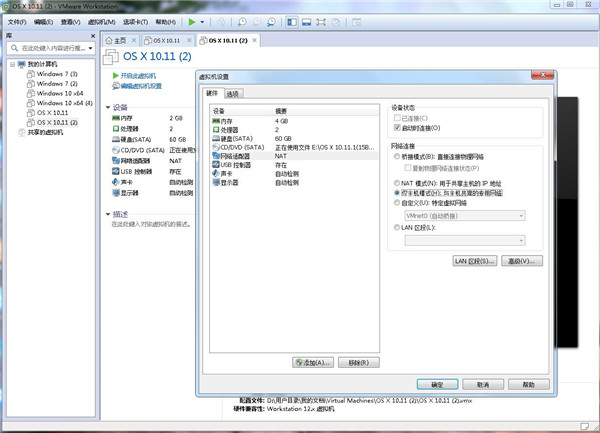This screenshot has height=433, width=600.
Task: Choose the NAT 模式 radio option
Action: tap(397, 182)
